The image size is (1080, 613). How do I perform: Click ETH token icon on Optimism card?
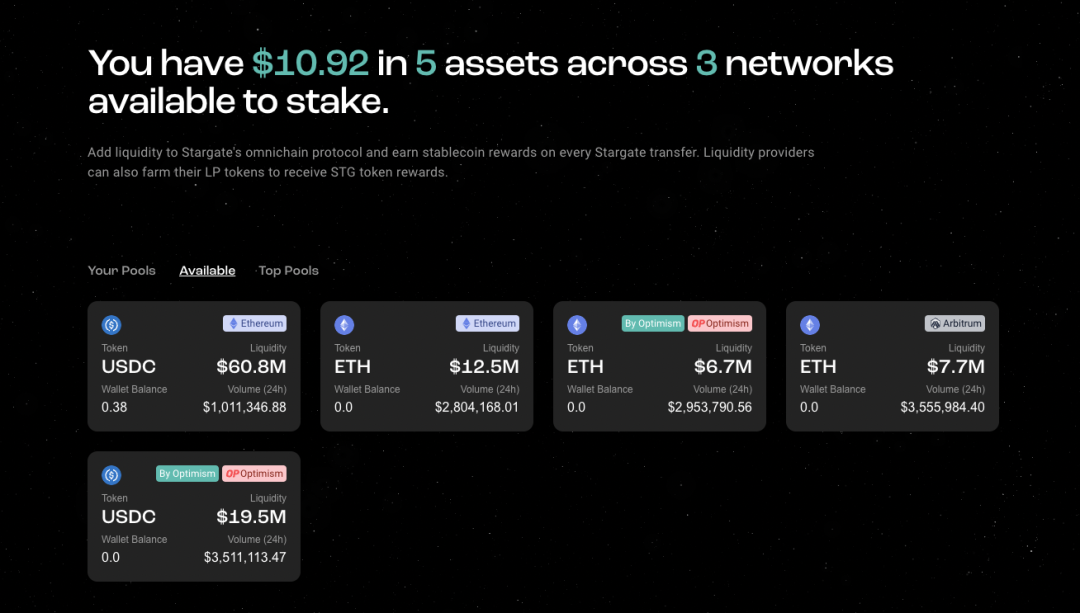(577, 325)
